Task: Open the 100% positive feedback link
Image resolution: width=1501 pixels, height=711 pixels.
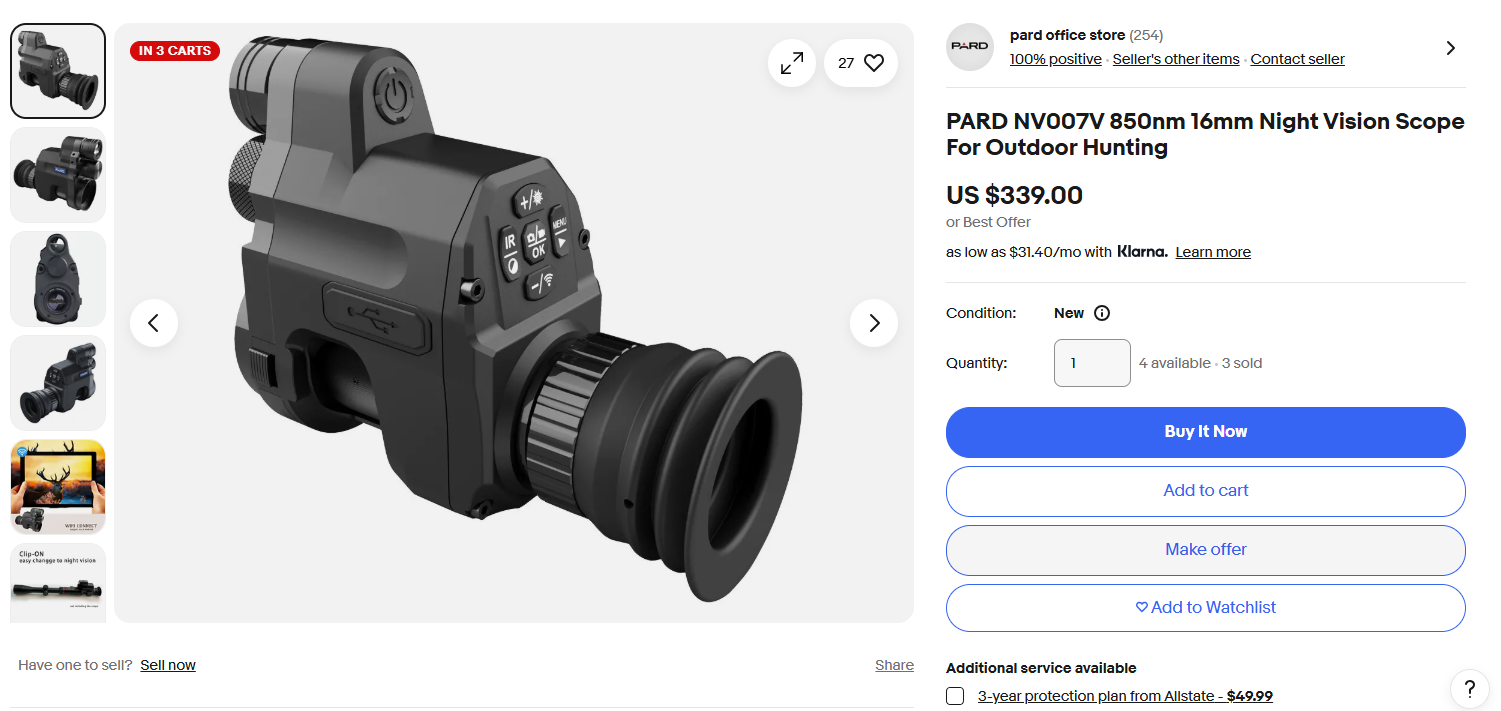Action: (1056, 59)
